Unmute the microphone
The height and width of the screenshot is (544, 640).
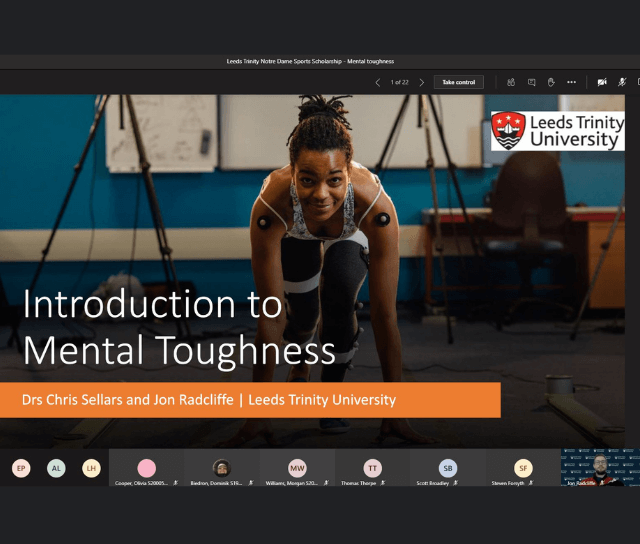[x=622, y=82]
